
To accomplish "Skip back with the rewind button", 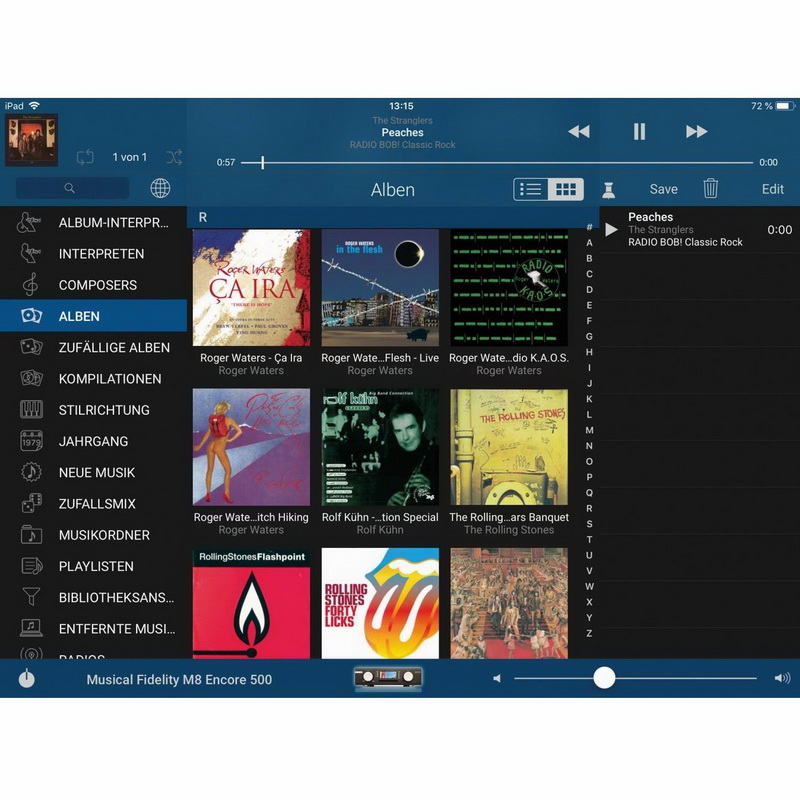I will [x=579, y=132].
